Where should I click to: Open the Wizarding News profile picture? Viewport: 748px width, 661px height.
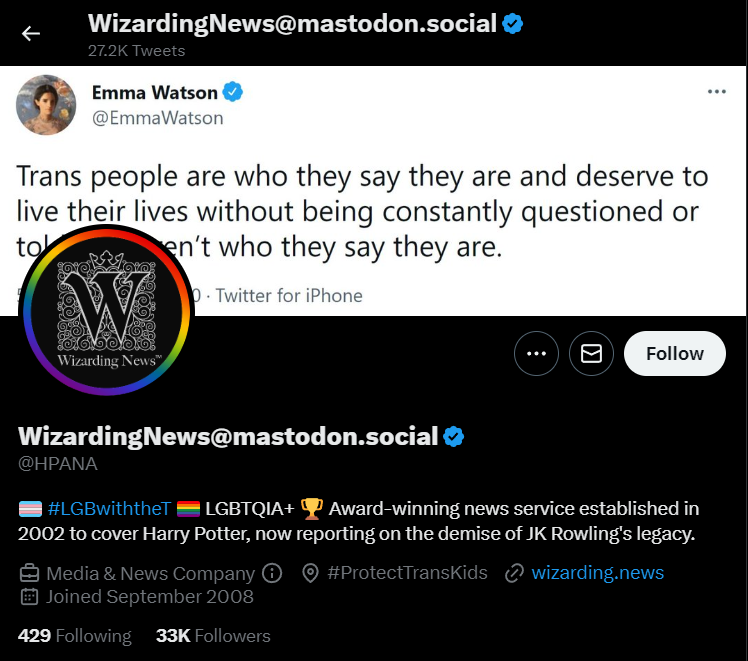(106, 310)
